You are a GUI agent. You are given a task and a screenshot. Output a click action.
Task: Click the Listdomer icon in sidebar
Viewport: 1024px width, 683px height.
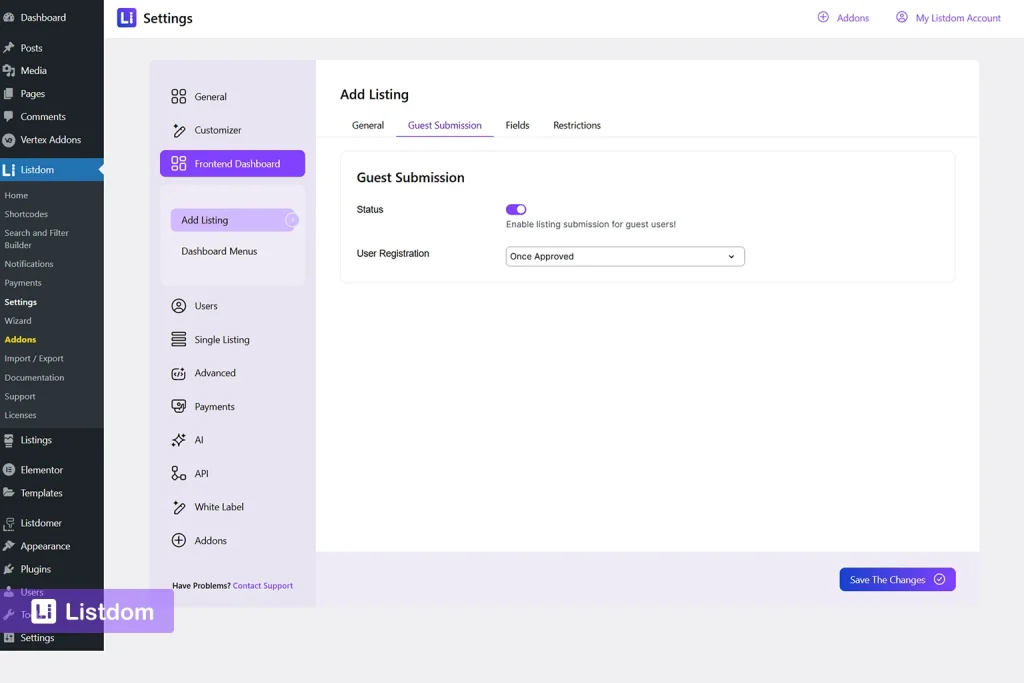tap(8, 523)
